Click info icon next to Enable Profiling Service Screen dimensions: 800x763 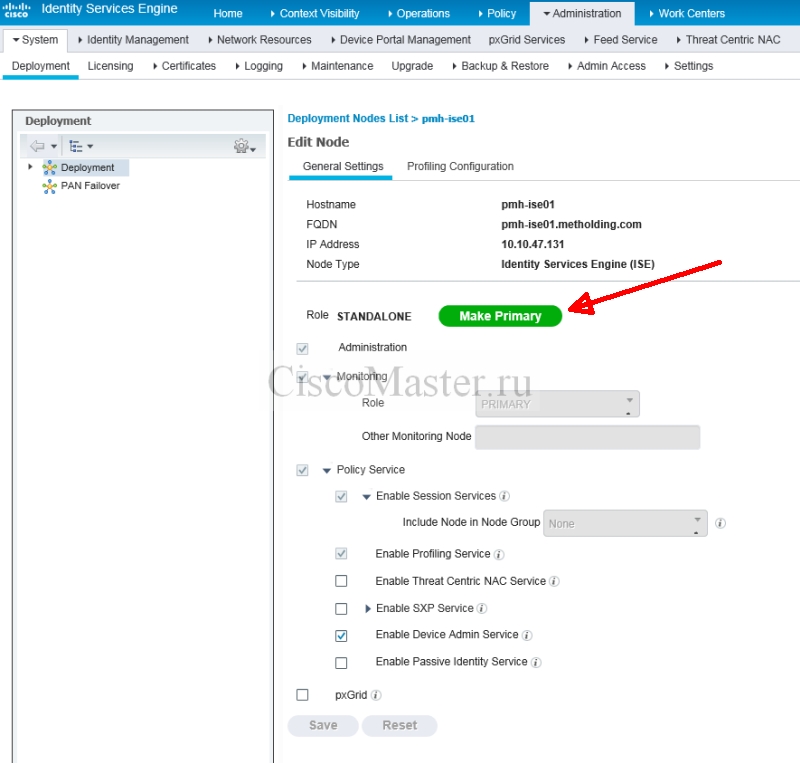pos(499,554)
